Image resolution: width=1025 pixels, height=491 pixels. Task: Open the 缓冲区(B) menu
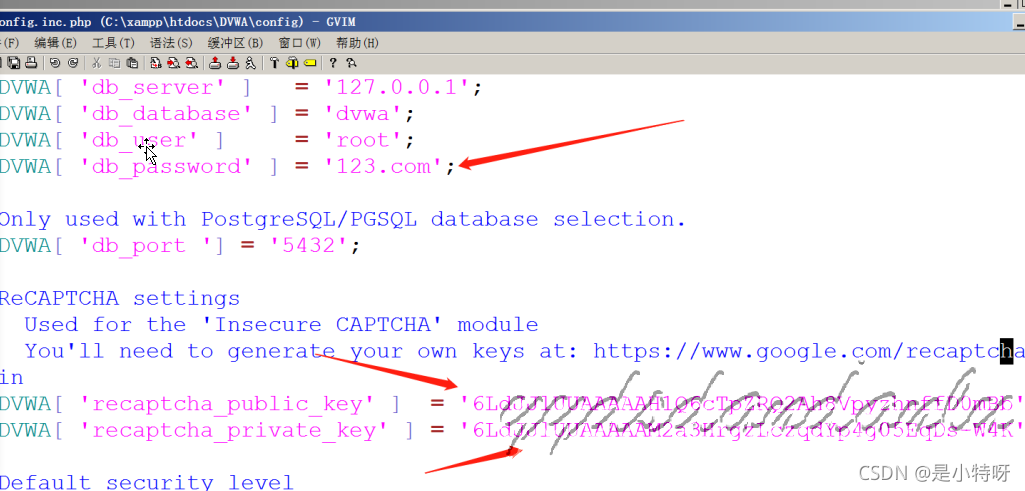click(x=235, y=43)
